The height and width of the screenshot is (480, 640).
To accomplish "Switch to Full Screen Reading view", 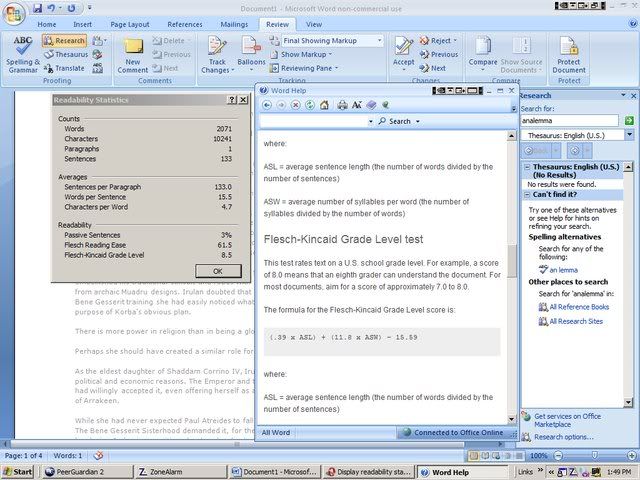I will (x=485, y=456).
